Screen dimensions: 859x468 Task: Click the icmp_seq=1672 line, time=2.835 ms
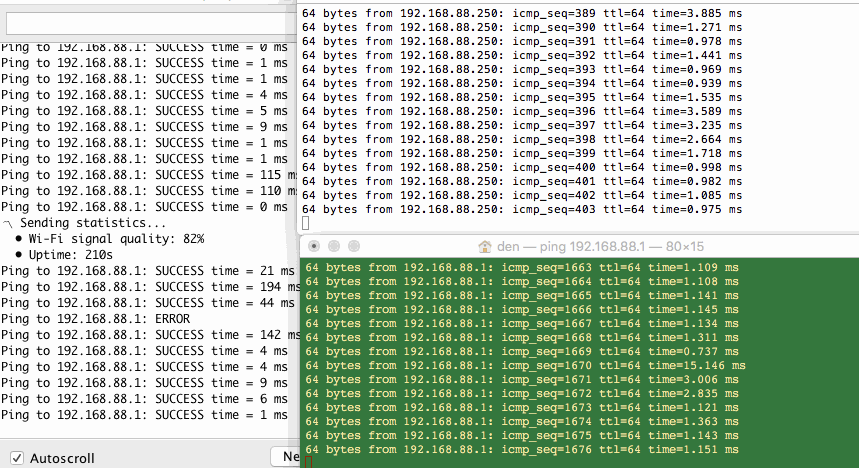[522, 393]
